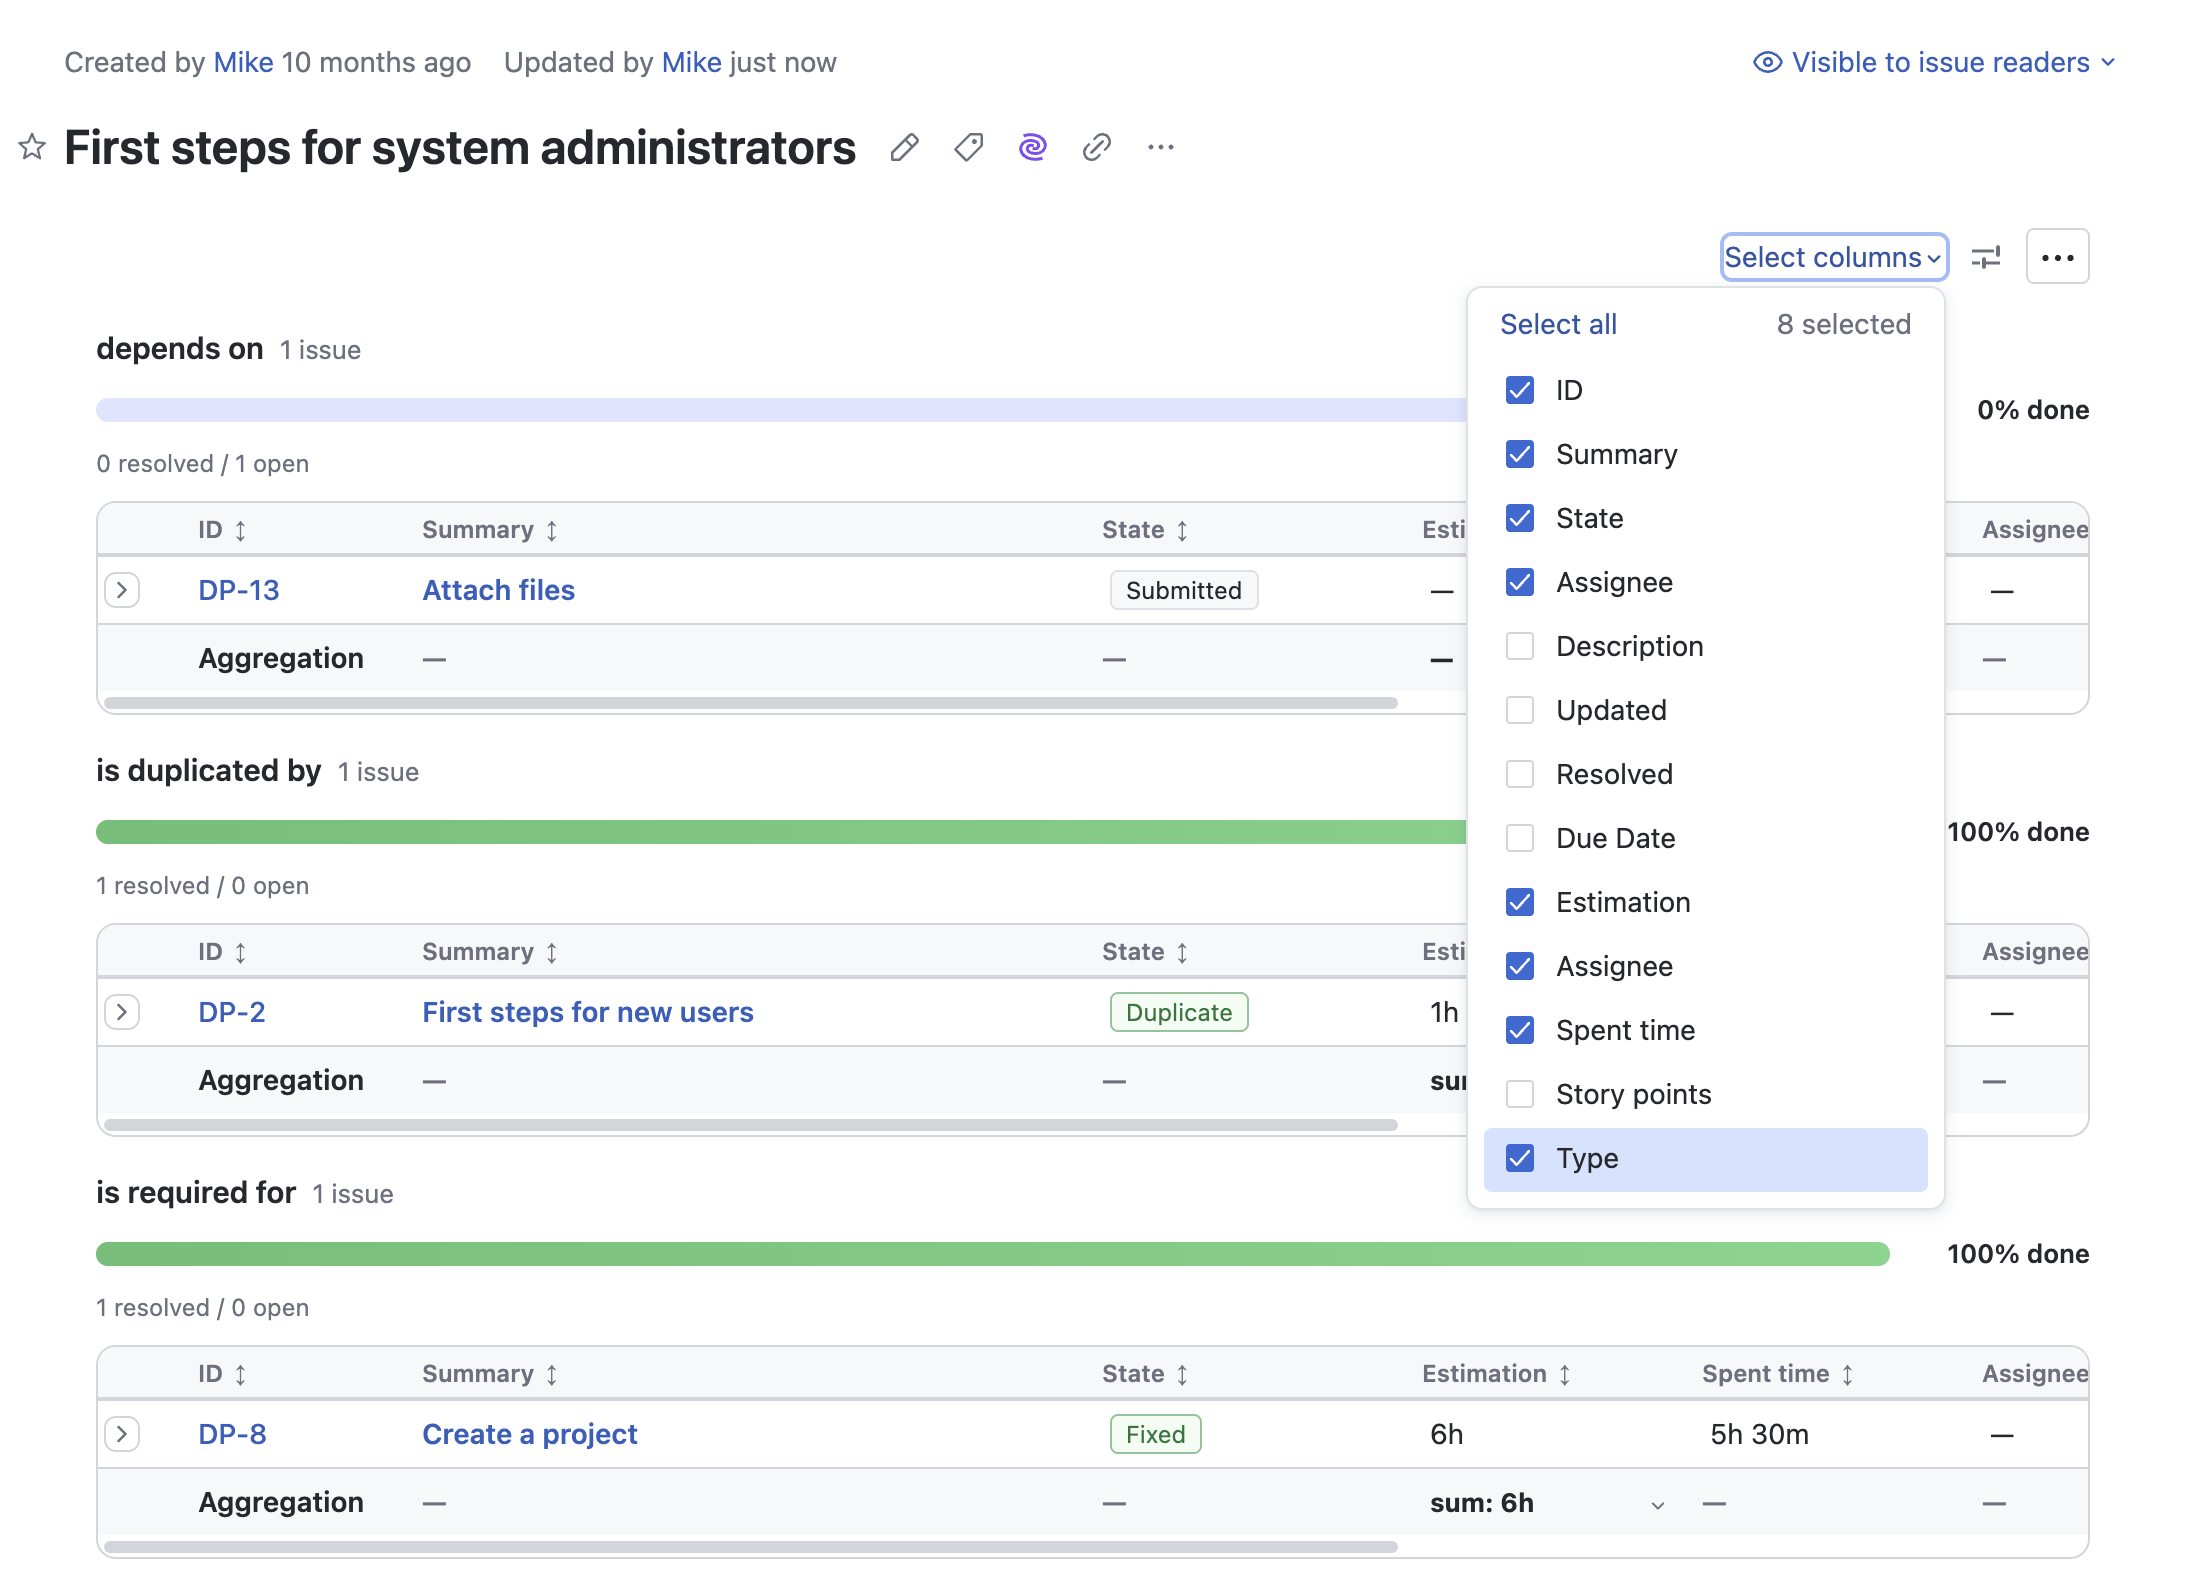Copy the issue link using the link icon
This screenshot has height=1586, width=2186.
(1096, 147)
